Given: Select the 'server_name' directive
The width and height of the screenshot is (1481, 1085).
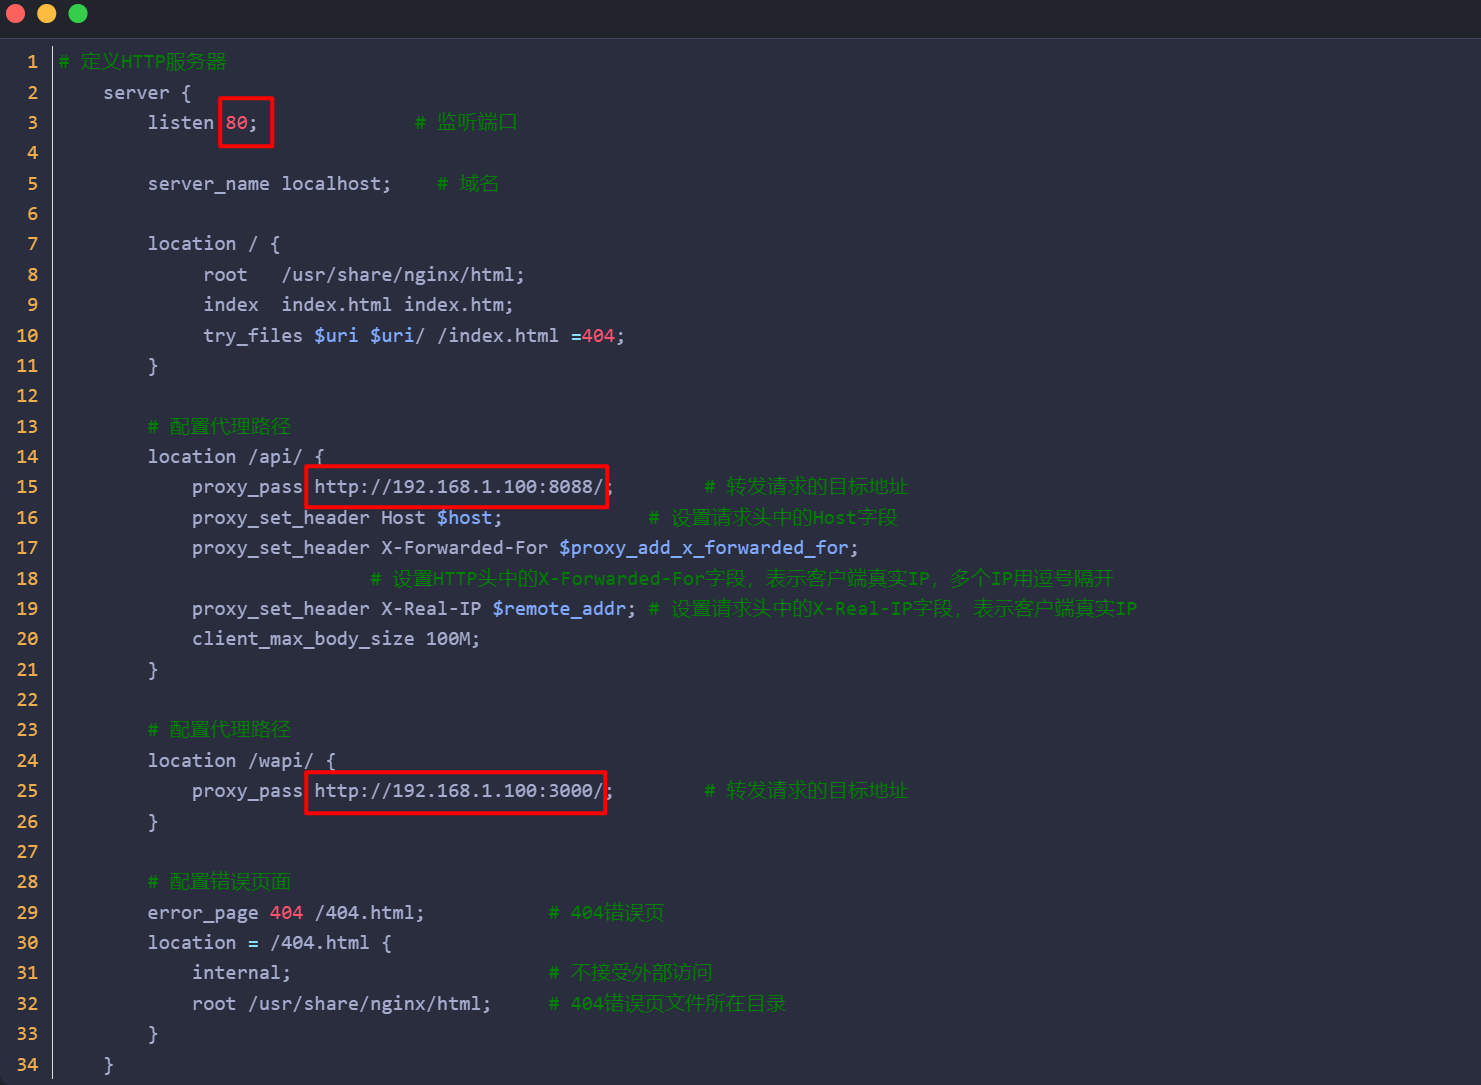Looking at the screenshot, I should click(208, 183).
